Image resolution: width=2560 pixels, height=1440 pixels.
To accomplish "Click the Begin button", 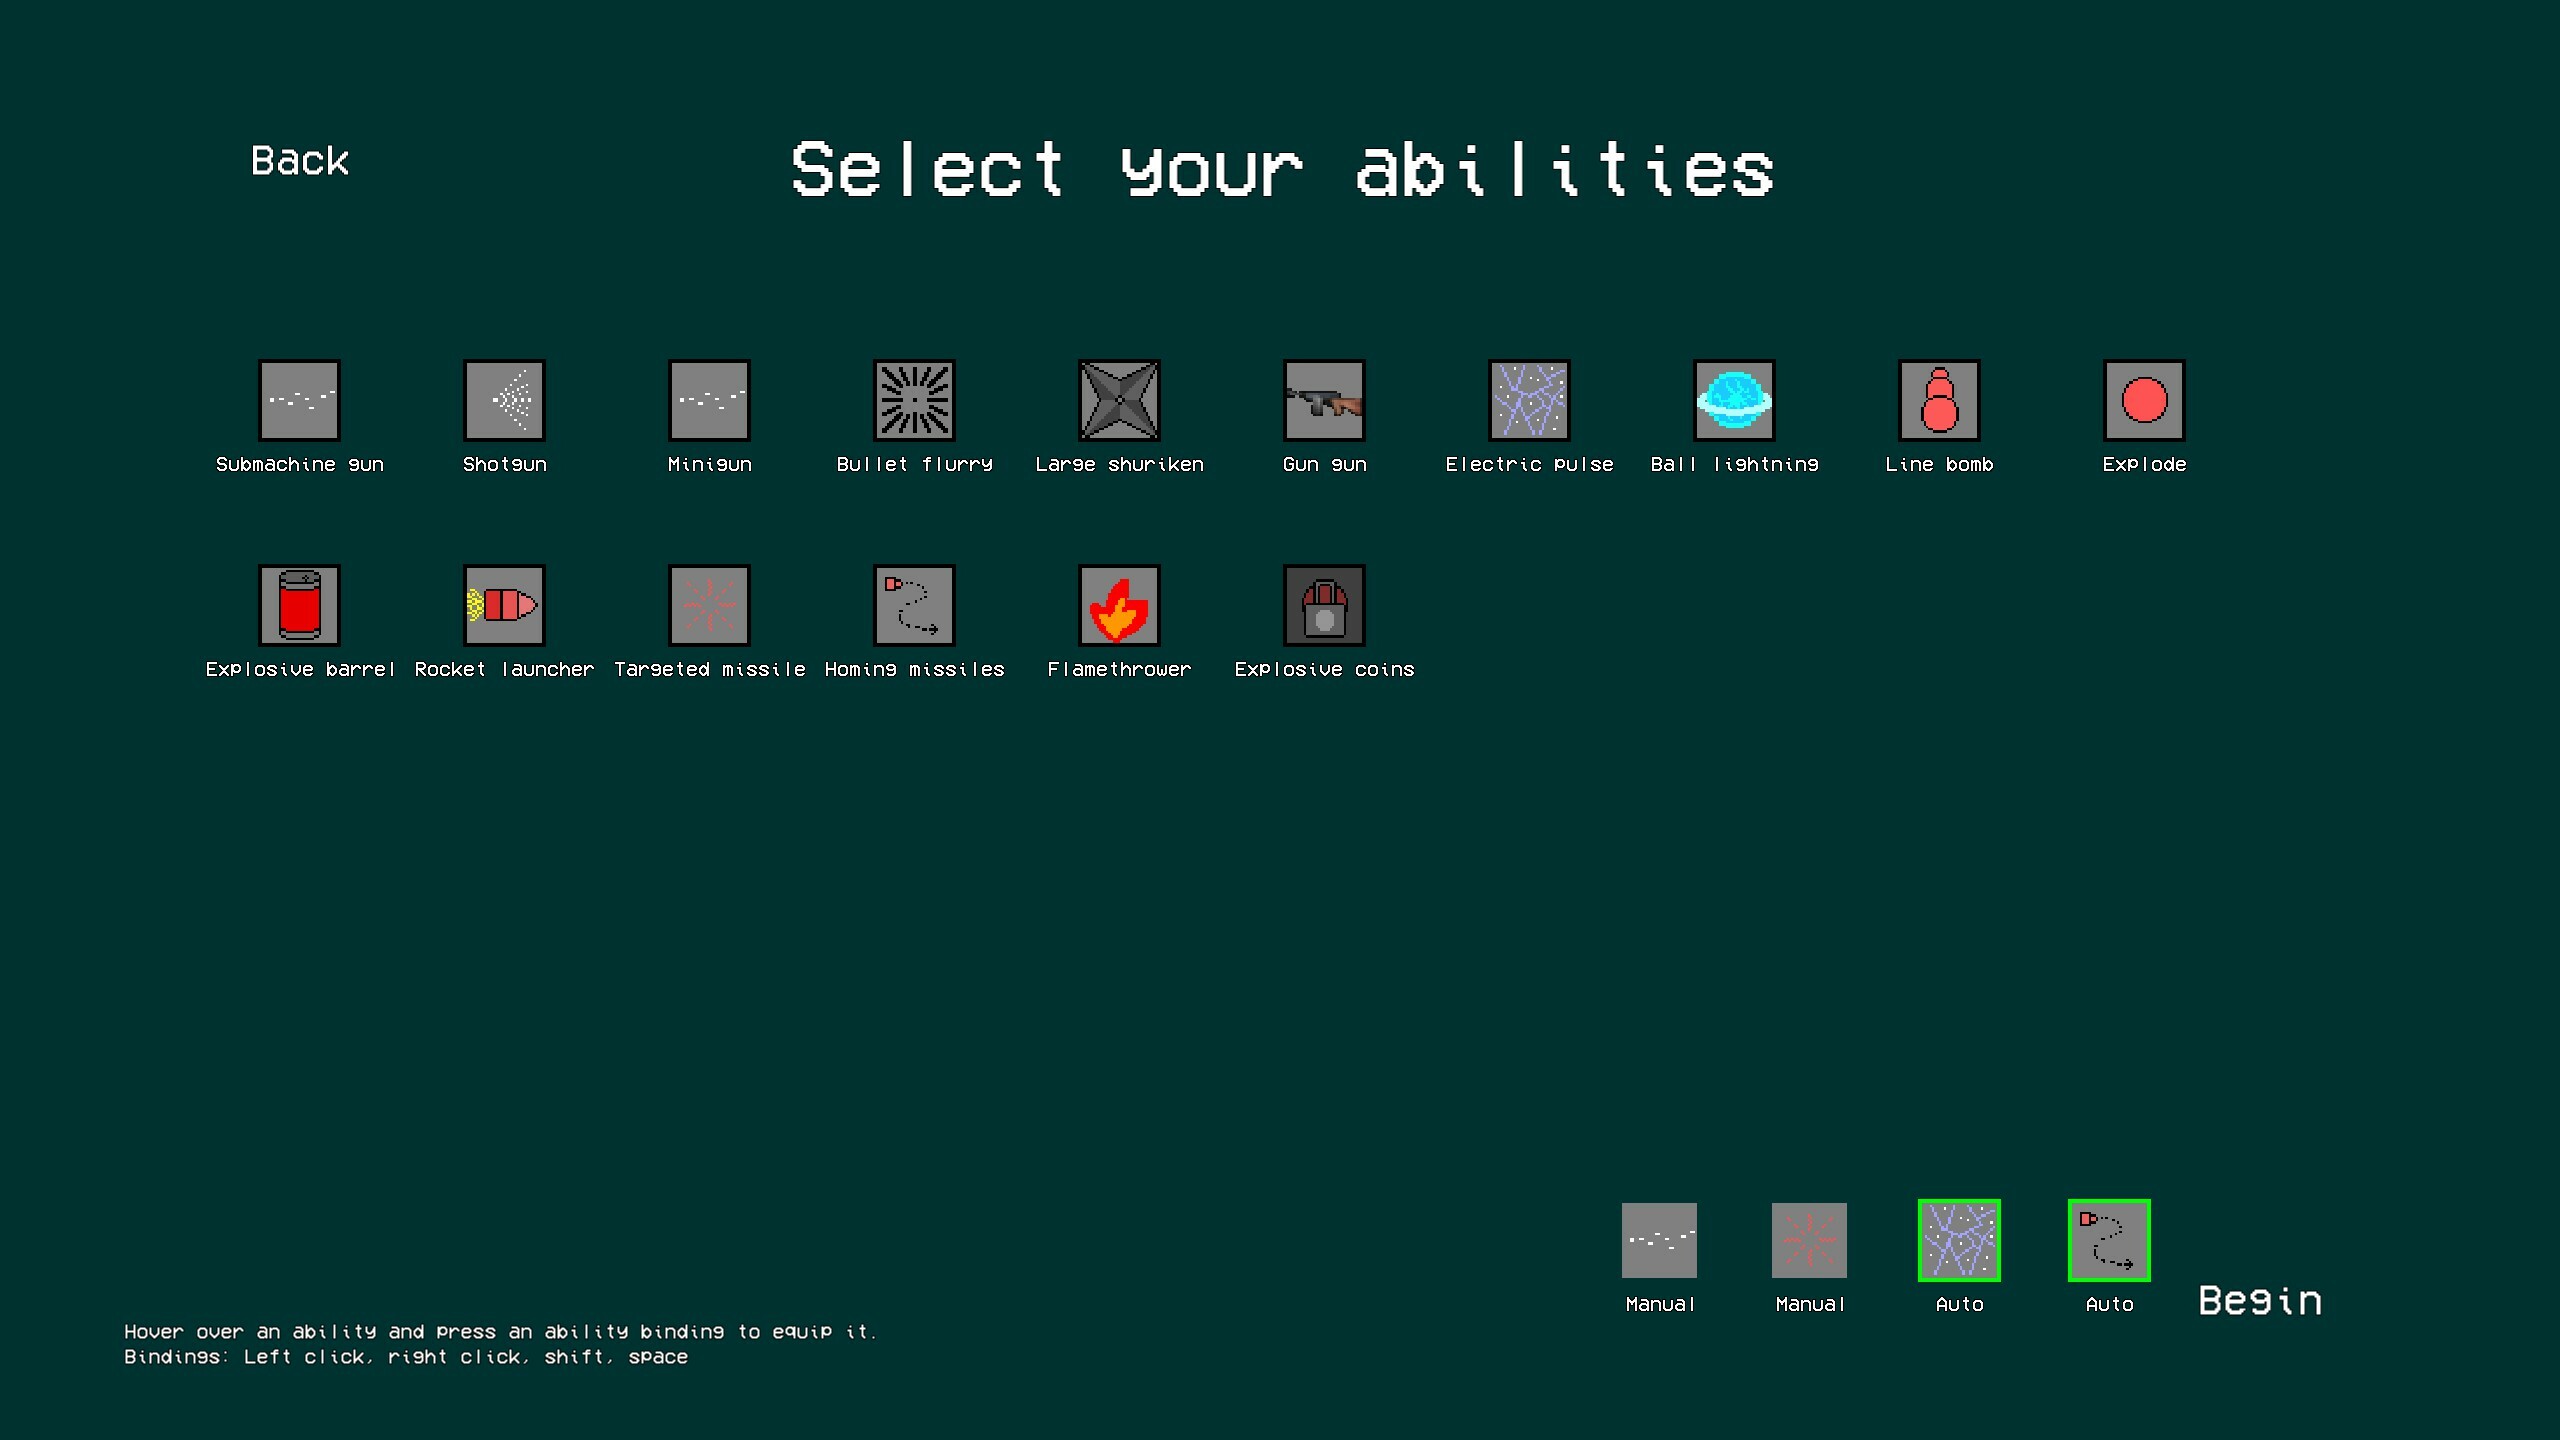I will tap(2260, 1300).
